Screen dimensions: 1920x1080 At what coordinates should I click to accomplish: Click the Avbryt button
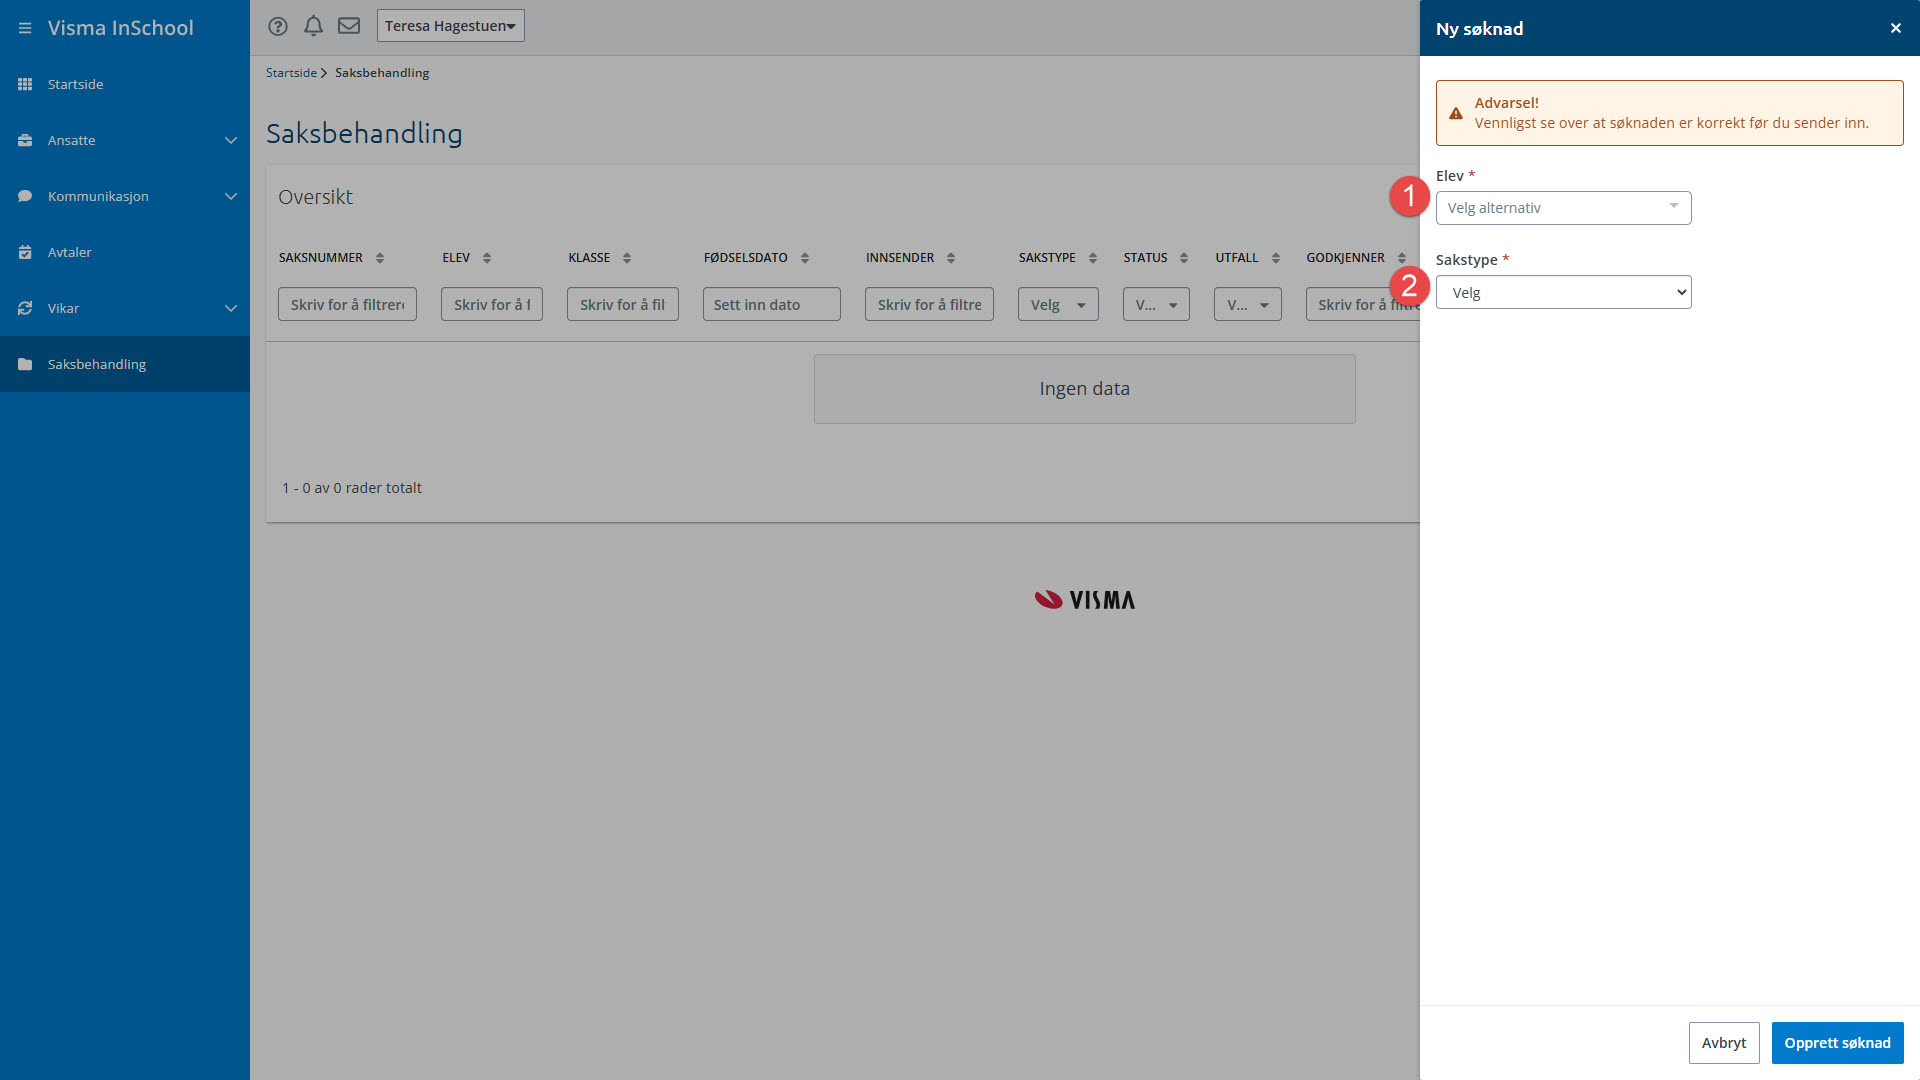(1724, 1043)
